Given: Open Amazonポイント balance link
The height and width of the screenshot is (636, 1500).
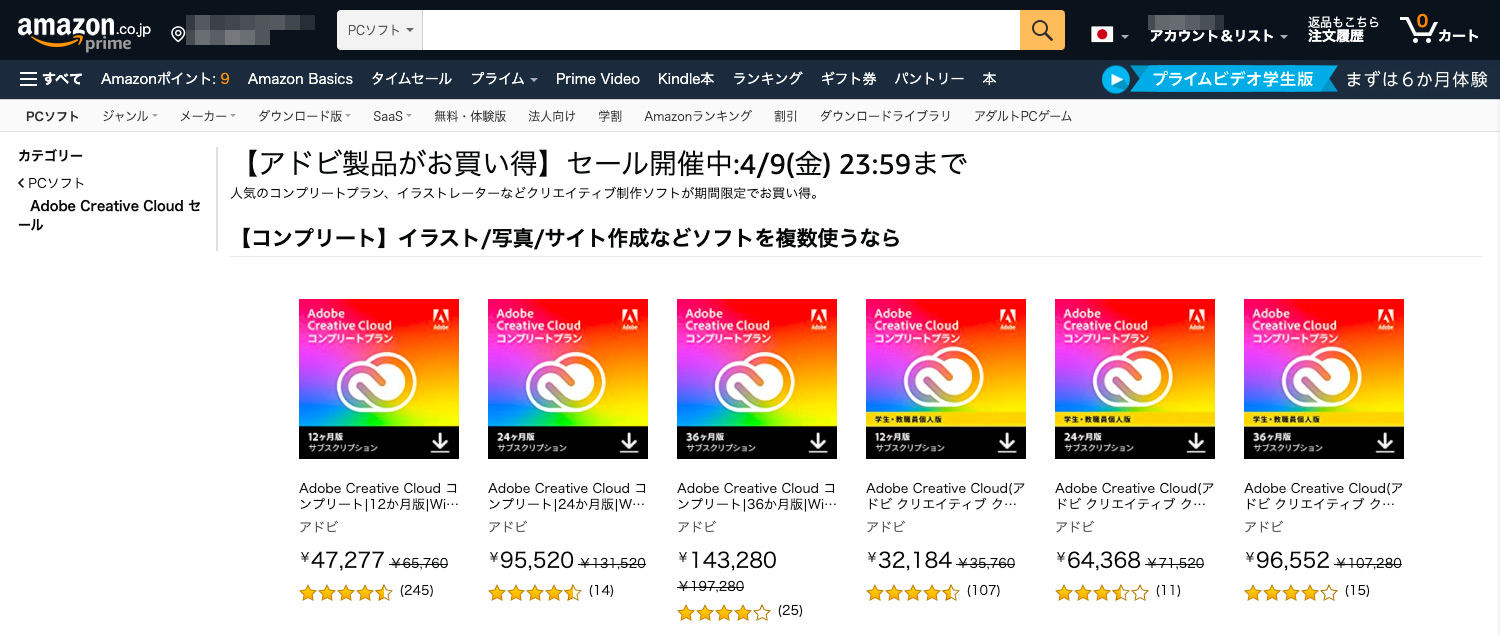Looking at the screenshot, I should [x=165, y=79].
